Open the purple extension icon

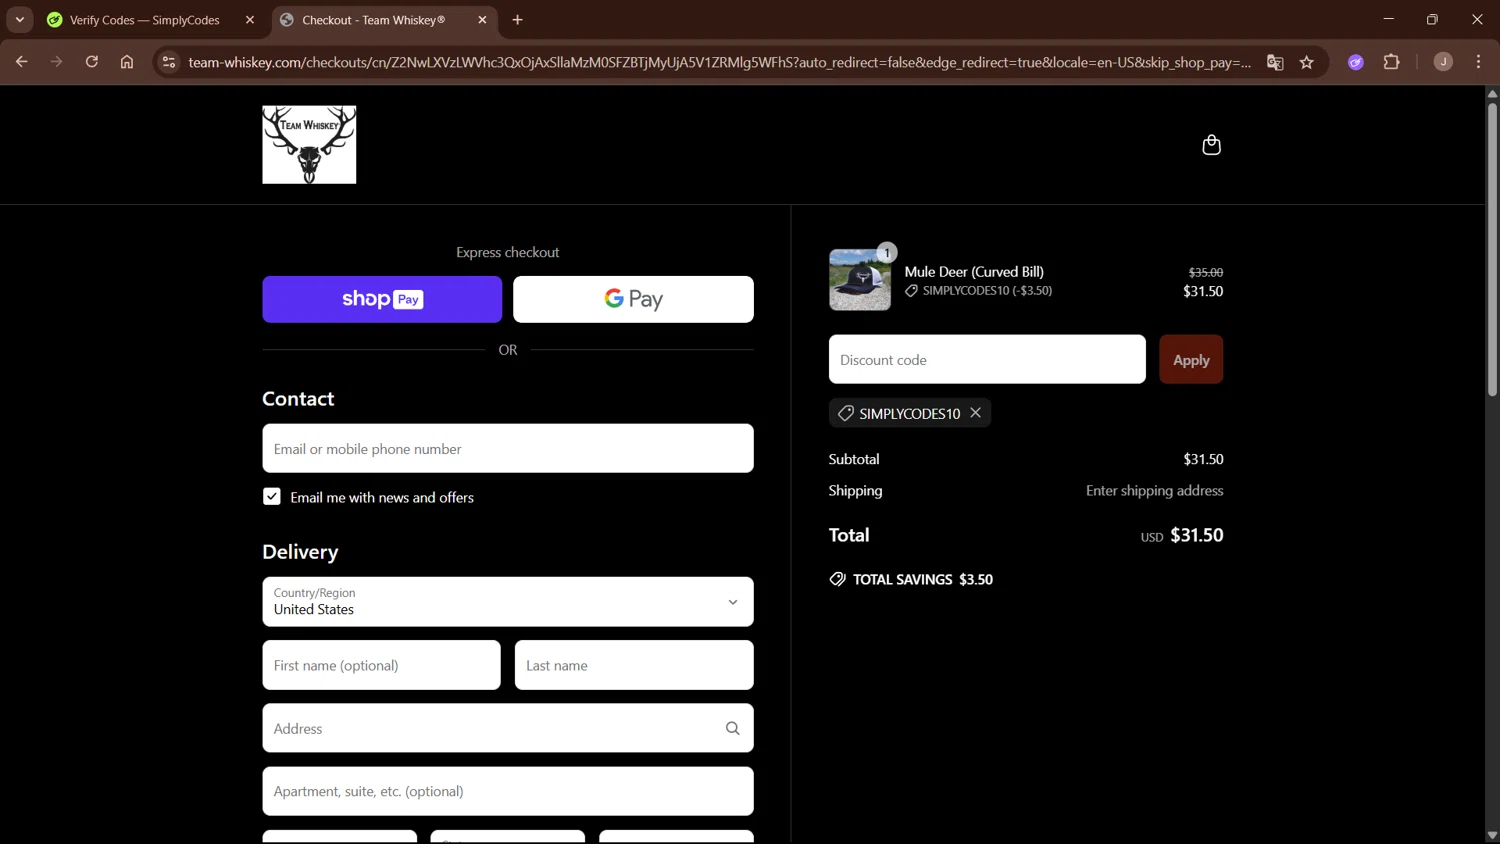[x=1356, y=62]
